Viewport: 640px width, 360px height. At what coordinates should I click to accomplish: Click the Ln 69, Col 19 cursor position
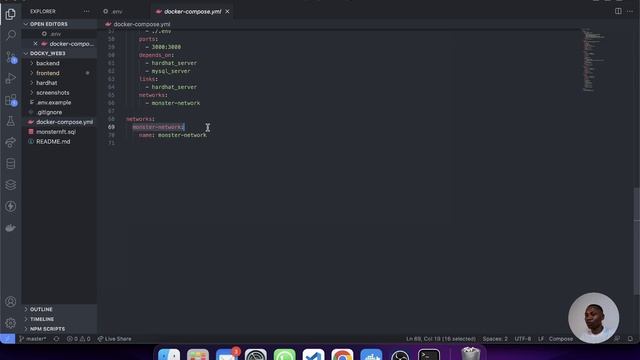[441, 339]
